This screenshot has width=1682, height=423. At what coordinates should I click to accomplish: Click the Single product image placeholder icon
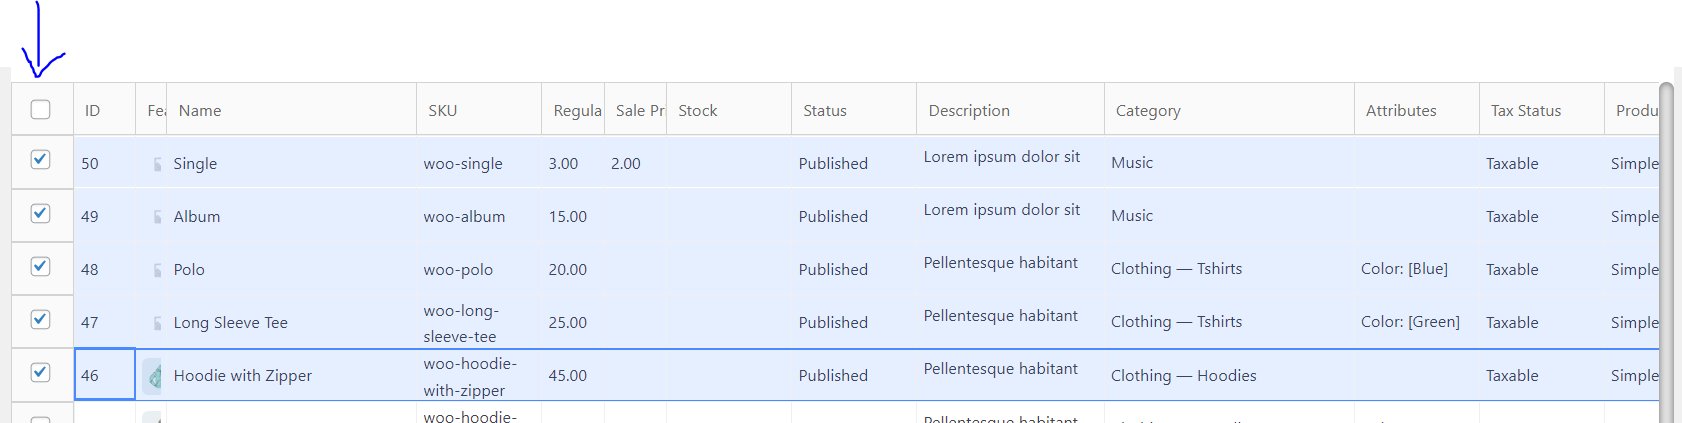click(157, 164)
